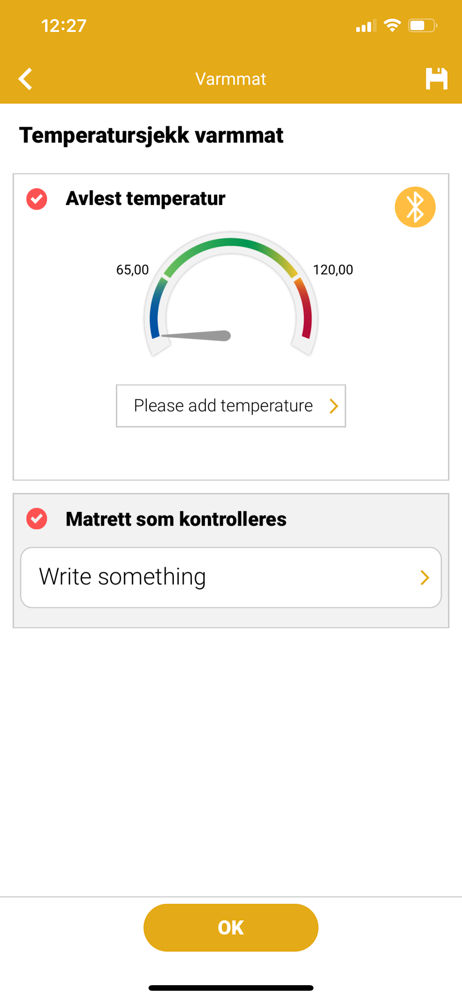Tap the Avlest temperatur label
The image size is (462, 1000).
pos(145,199)
